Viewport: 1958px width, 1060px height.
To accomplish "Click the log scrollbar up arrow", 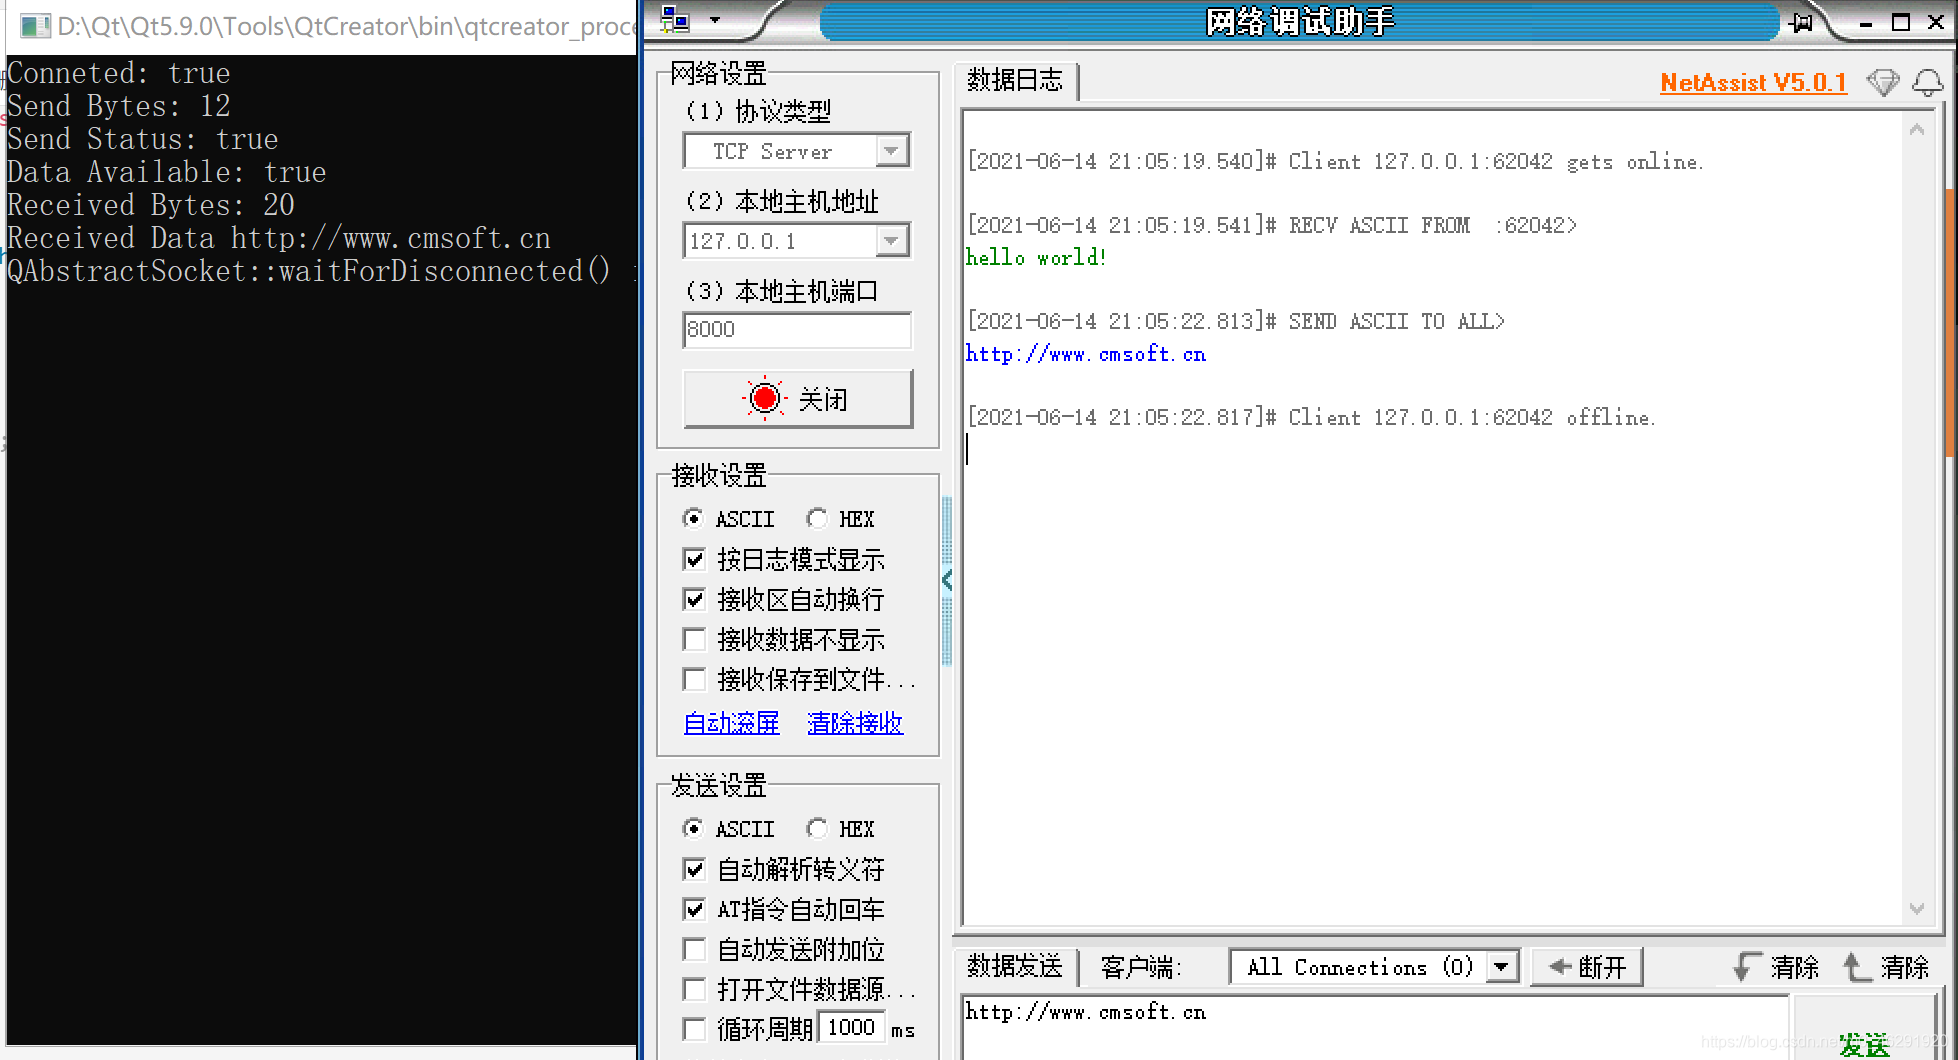I will (1917, 130).
